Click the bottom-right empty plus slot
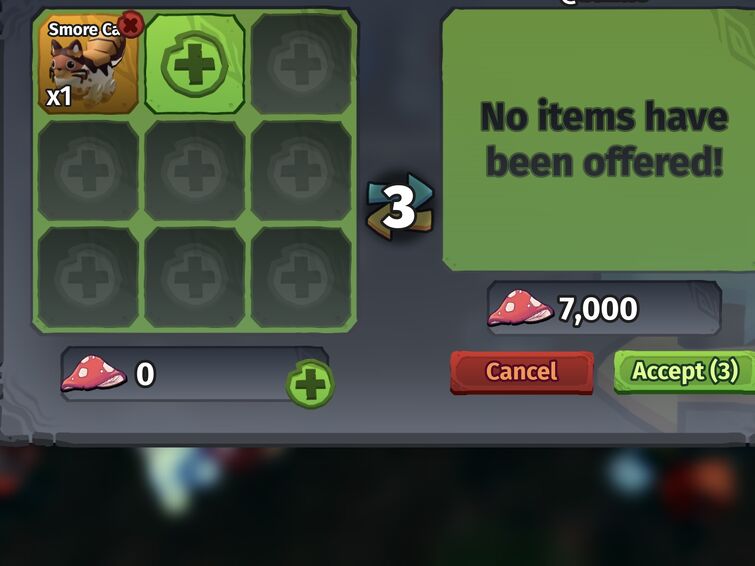755x566 pixels. 301,277
